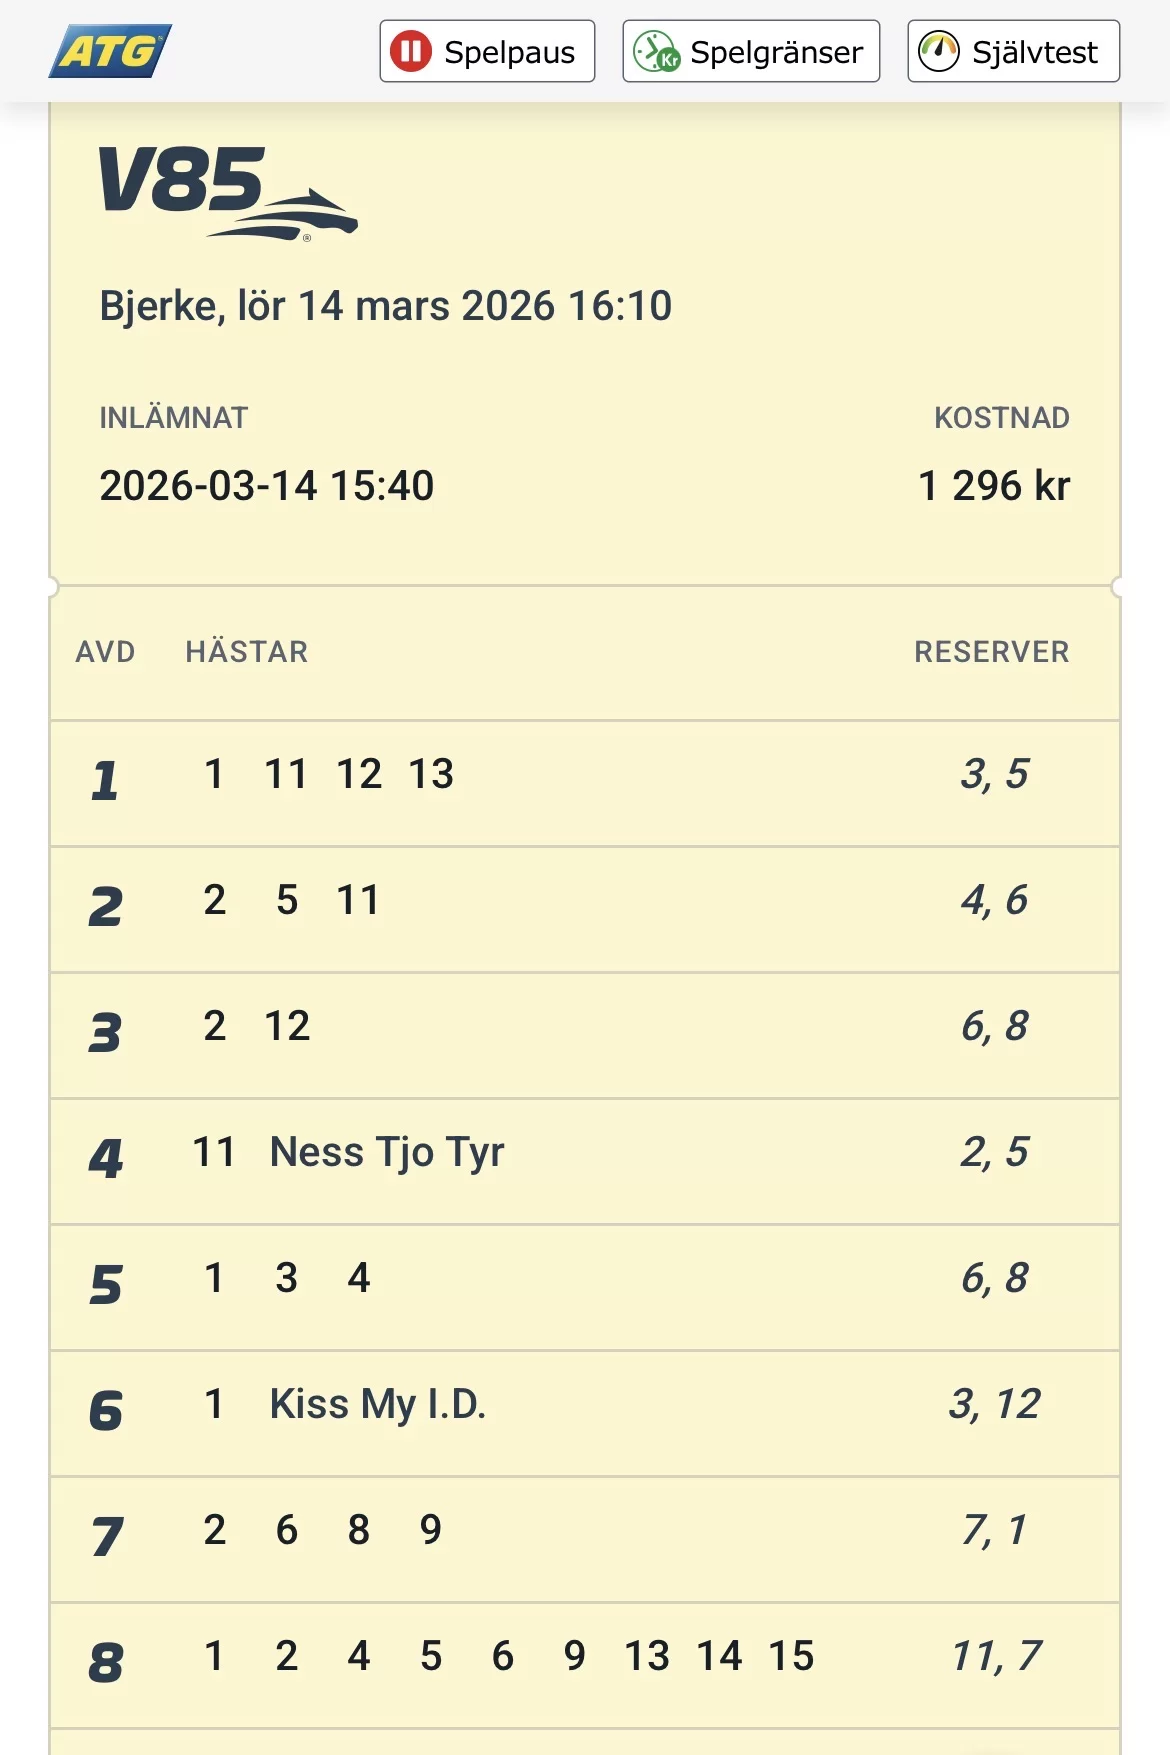1170x1755 pixels.
Task: Click the ATG logo
Action: (x=110, y=51)
